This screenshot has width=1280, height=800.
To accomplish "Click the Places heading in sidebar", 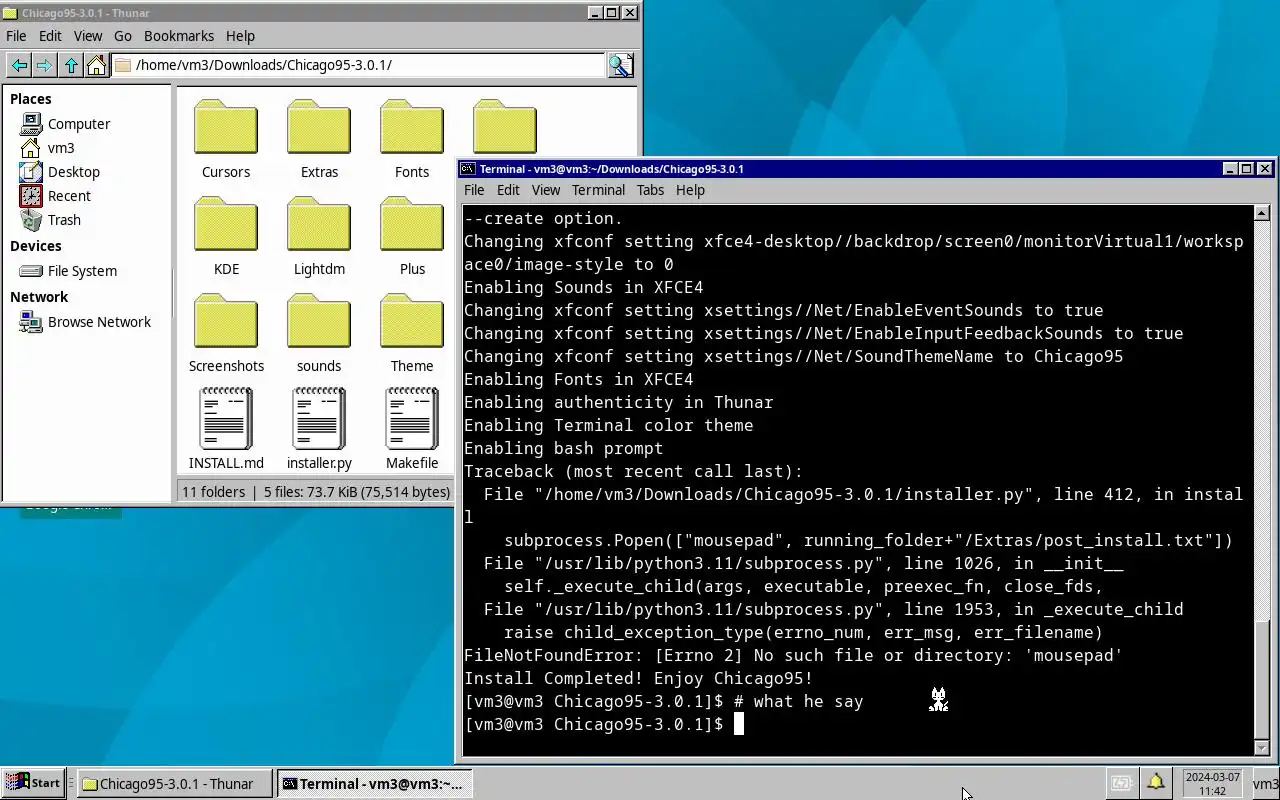I will (31, 99).
